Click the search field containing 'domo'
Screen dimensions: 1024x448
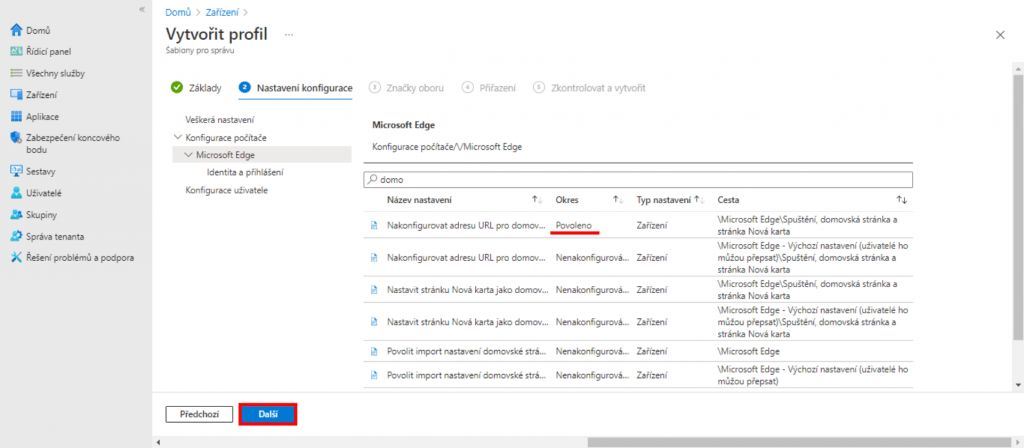click(x=640, y=179)
